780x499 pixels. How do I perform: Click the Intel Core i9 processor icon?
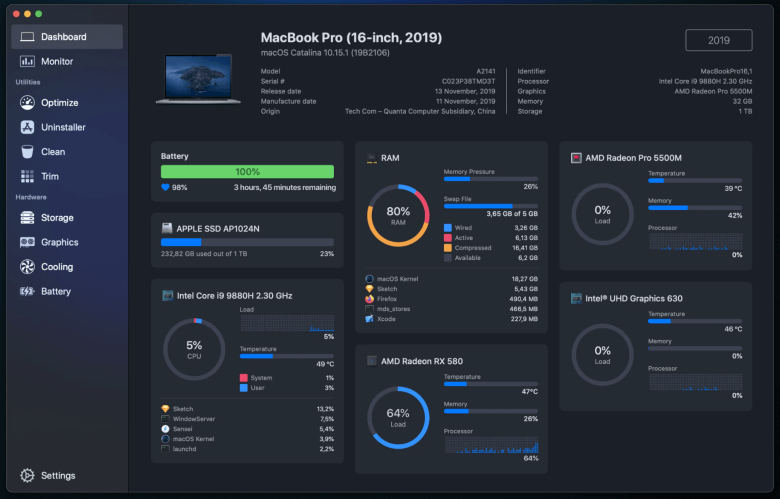[168, 296]
